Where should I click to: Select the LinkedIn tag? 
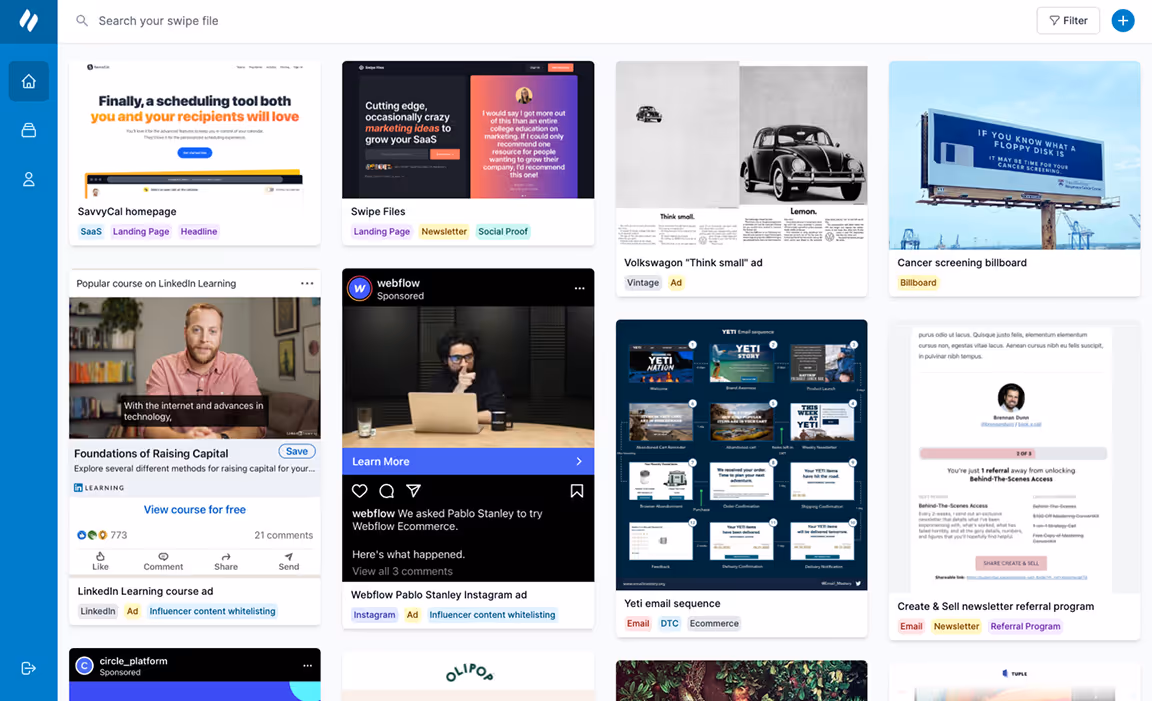pyautogui.click(x=98, y=611)
